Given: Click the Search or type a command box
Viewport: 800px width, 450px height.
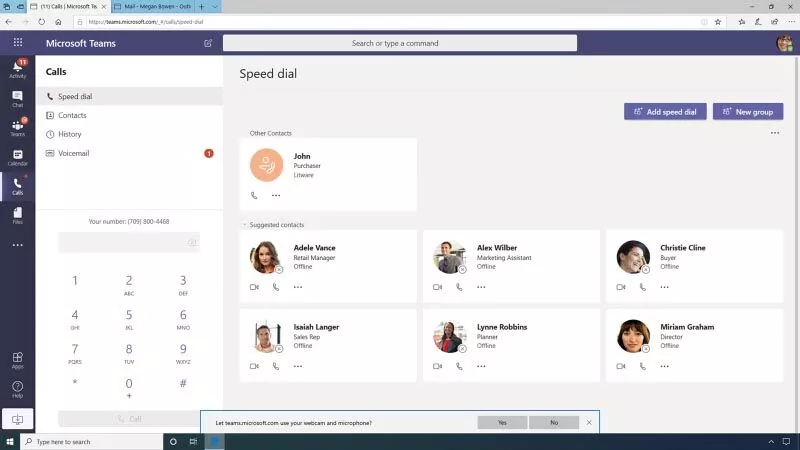Looking at the screenshot, I should click(x=400, y=43).
